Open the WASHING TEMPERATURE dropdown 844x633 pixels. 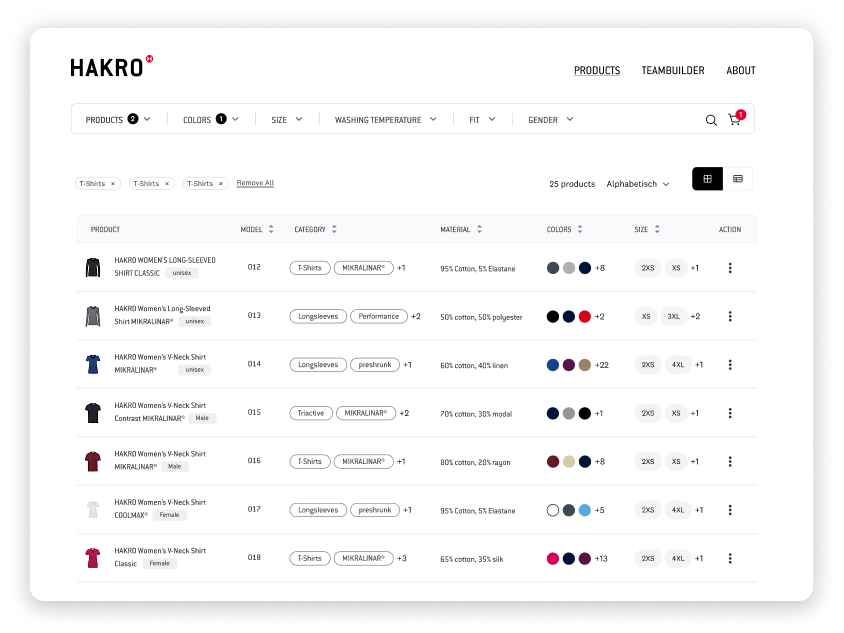(383, 119)
